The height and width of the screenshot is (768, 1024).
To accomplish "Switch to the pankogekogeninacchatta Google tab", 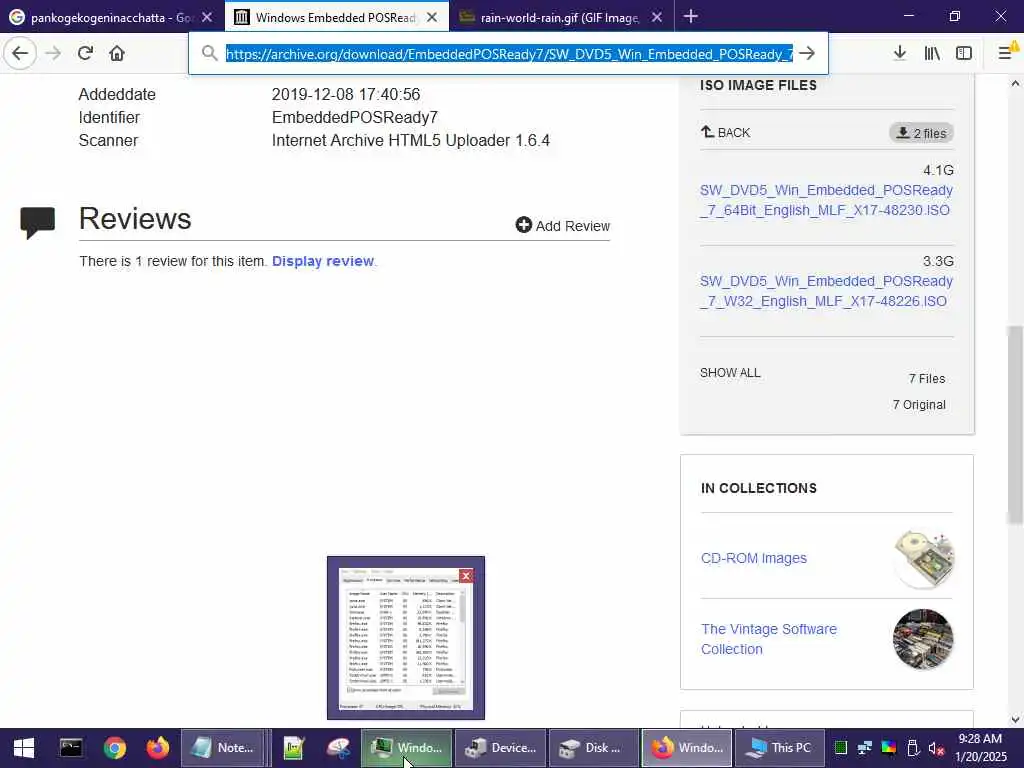I will click(x=112, y=17).
